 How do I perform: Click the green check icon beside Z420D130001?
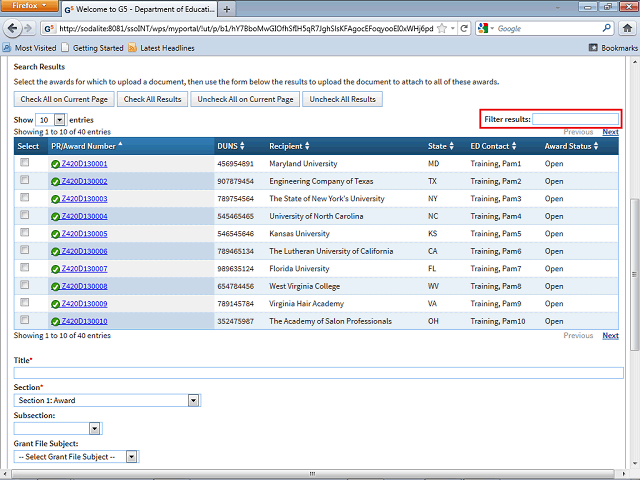(56, 164)
